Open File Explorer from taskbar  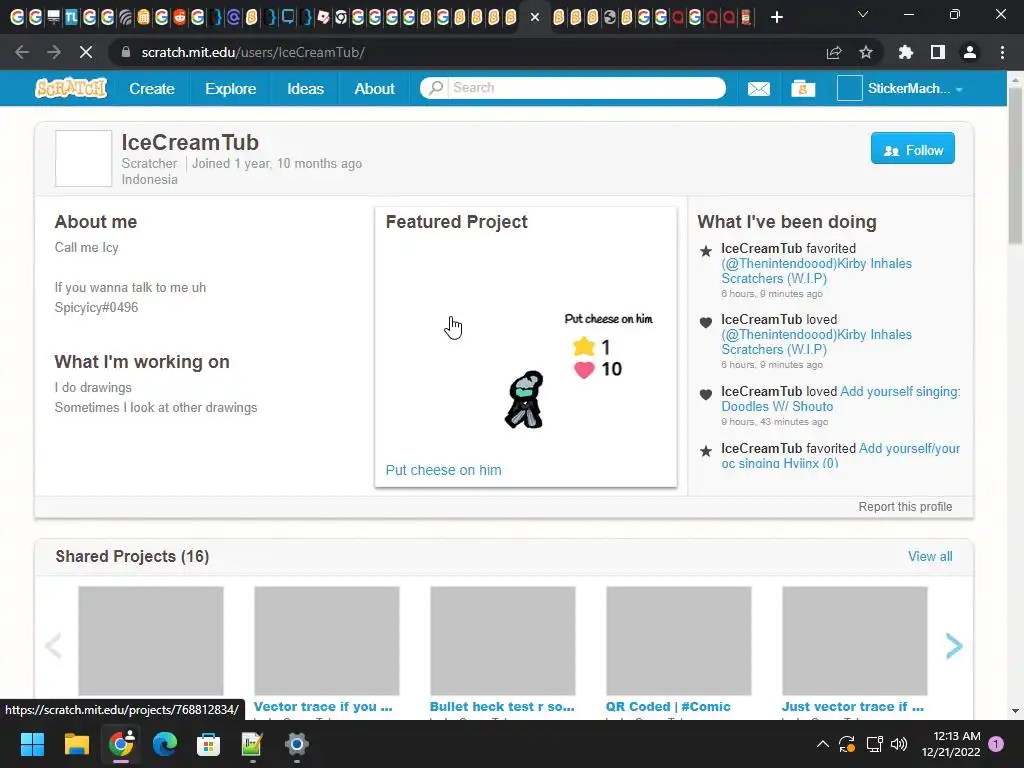click(x=76, y=744)
